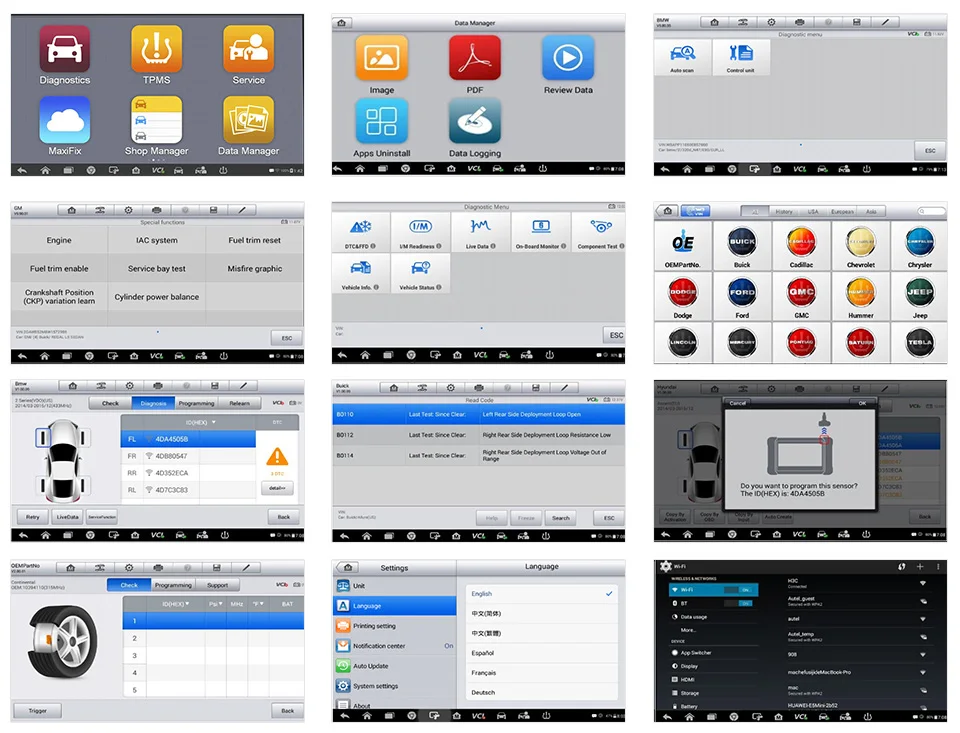Viewport: 960px width, 733px height.
Task: Open Review Data playback icon
Action: tap(568, 58)
